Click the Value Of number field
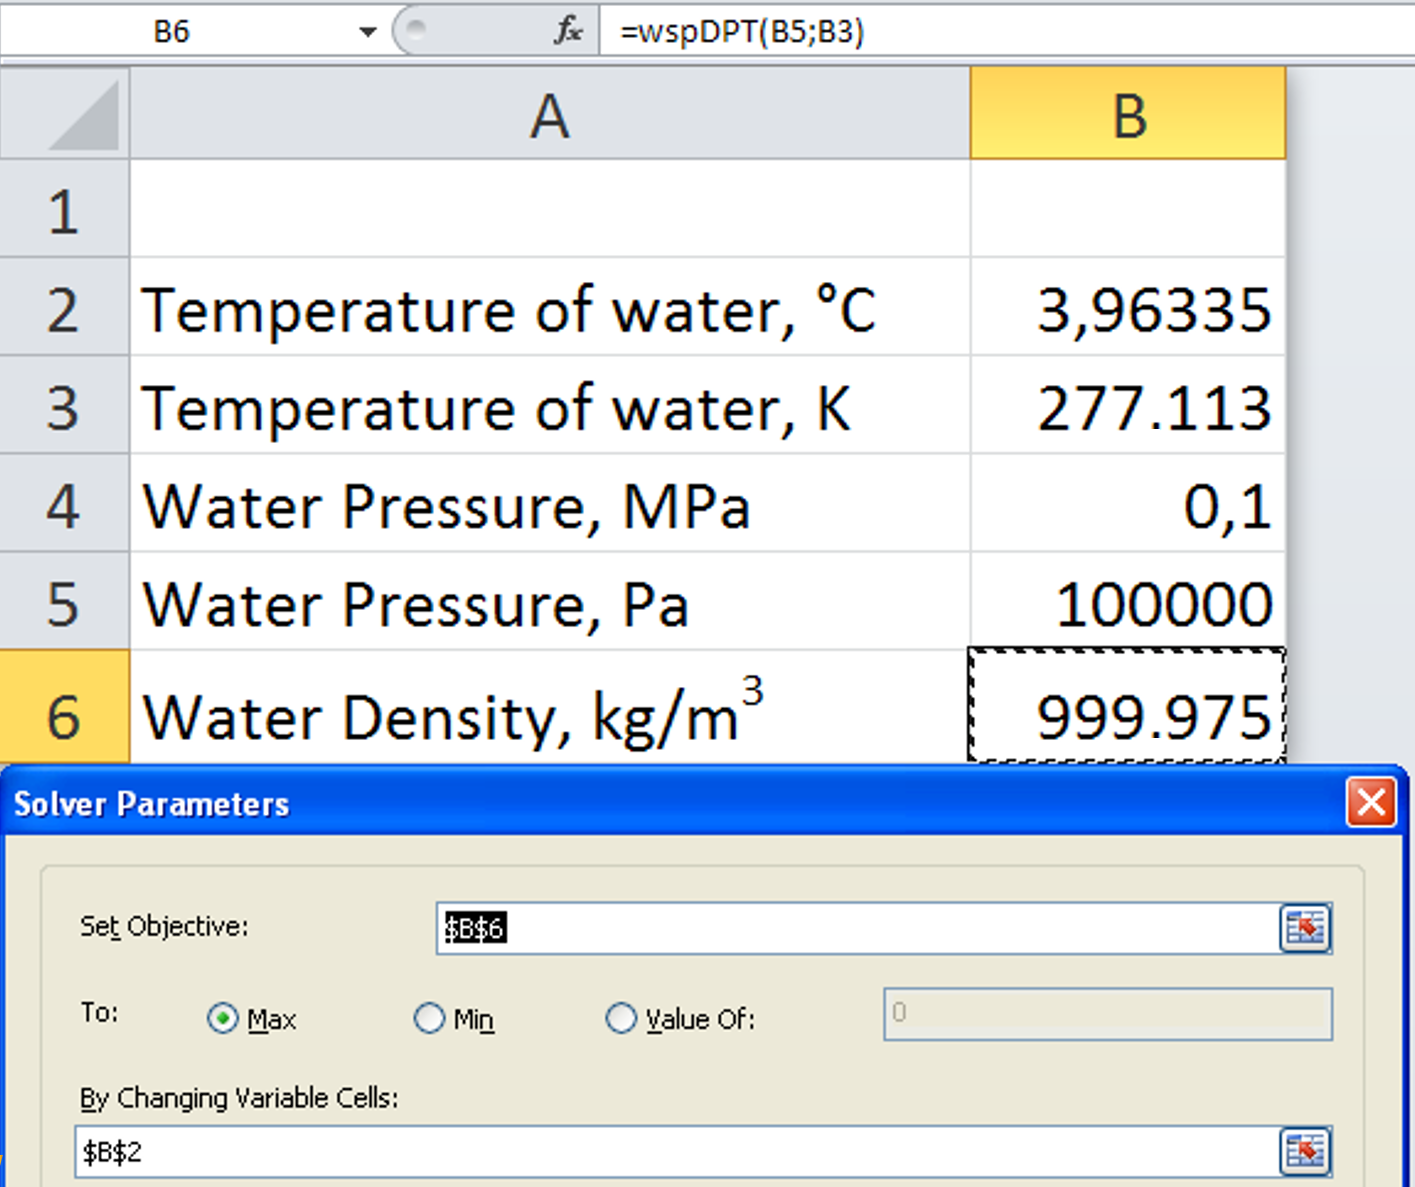 point(1108,1014)
